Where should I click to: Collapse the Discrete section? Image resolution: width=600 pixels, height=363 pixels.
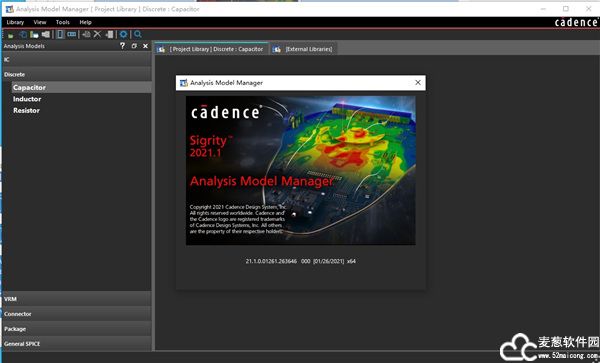click(x=77, y=74)
